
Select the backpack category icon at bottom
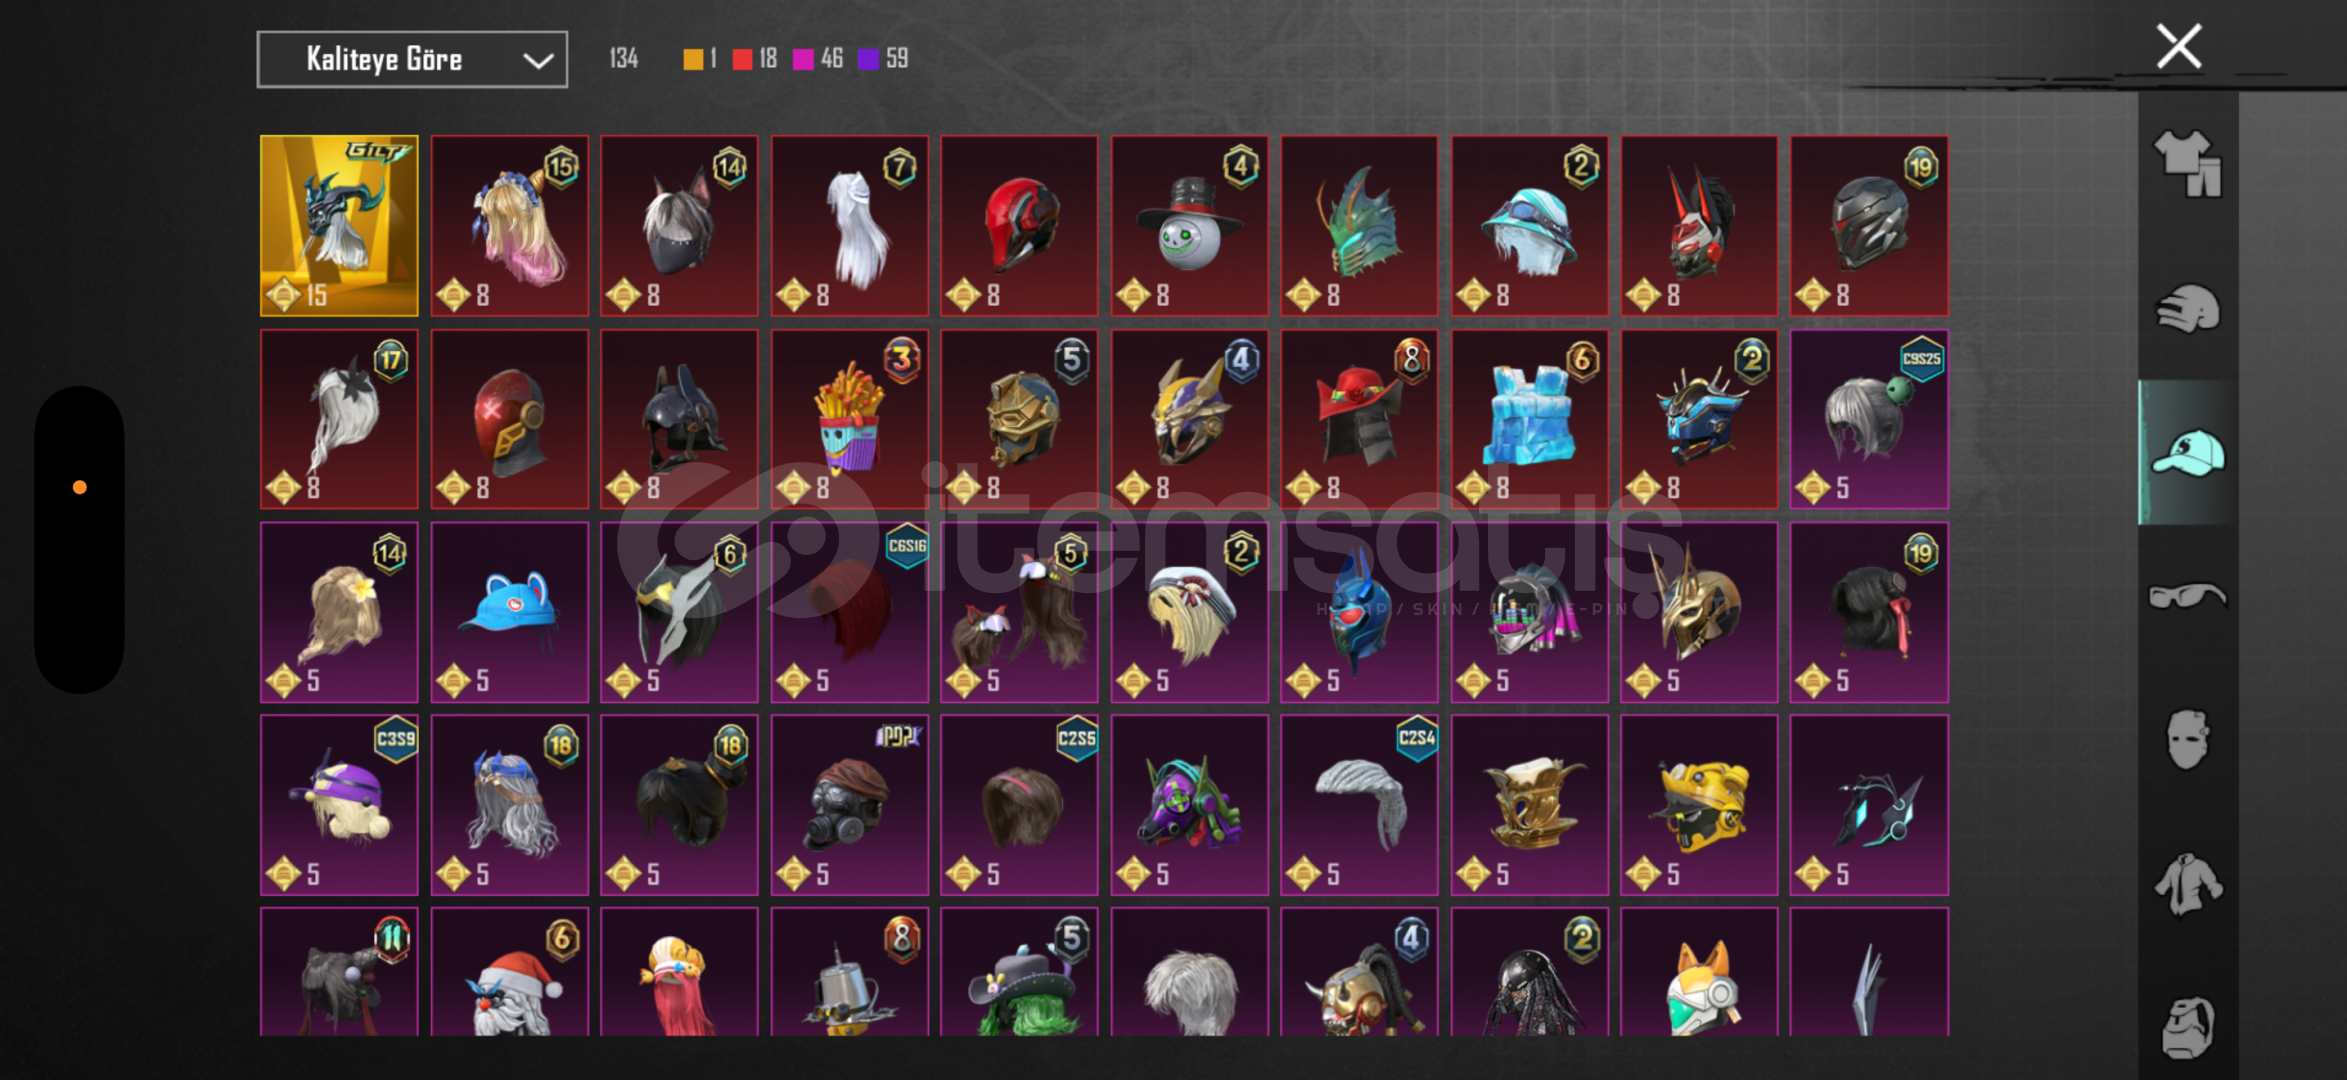(2188, 1026)
